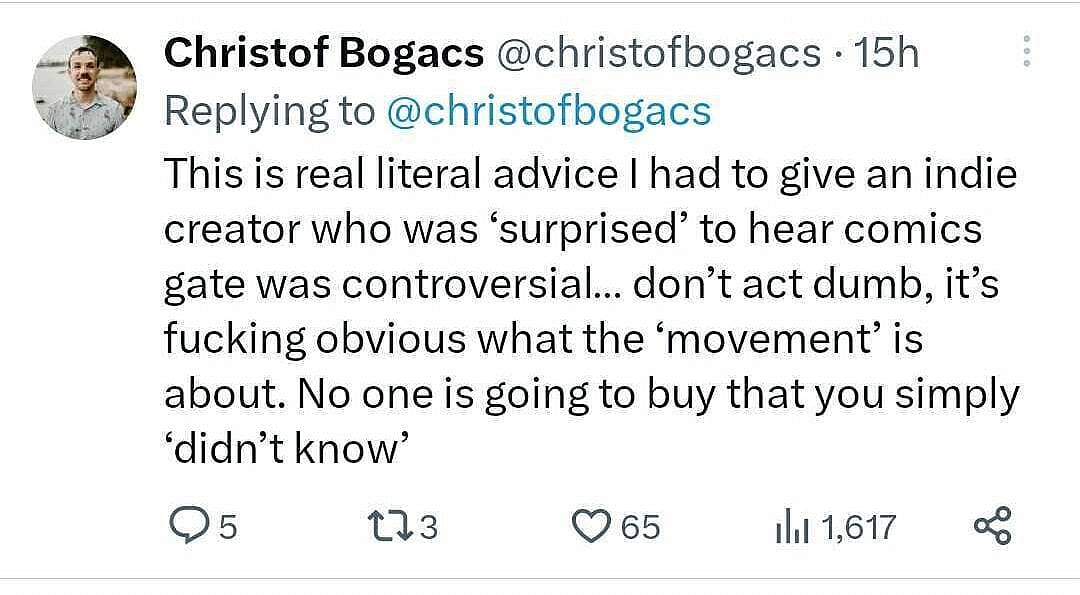
Task: Open view analytics bar chart icon
Action: (793, 525)
